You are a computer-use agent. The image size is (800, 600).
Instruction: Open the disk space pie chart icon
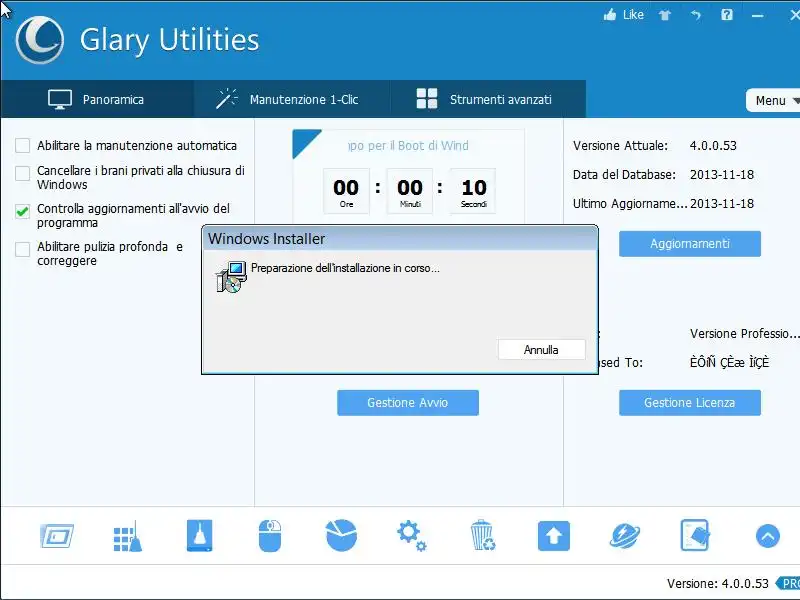tap(341, 536)
